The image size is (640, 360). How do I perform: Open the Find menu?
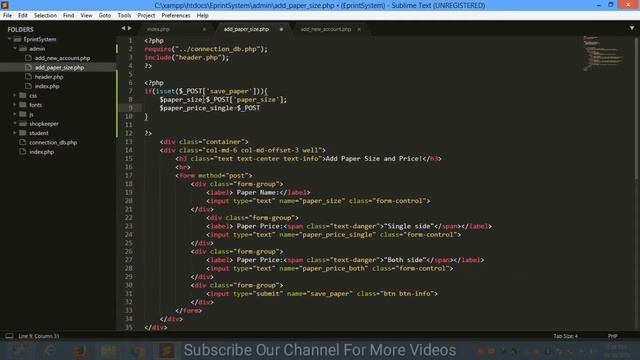tap(68, 16)
